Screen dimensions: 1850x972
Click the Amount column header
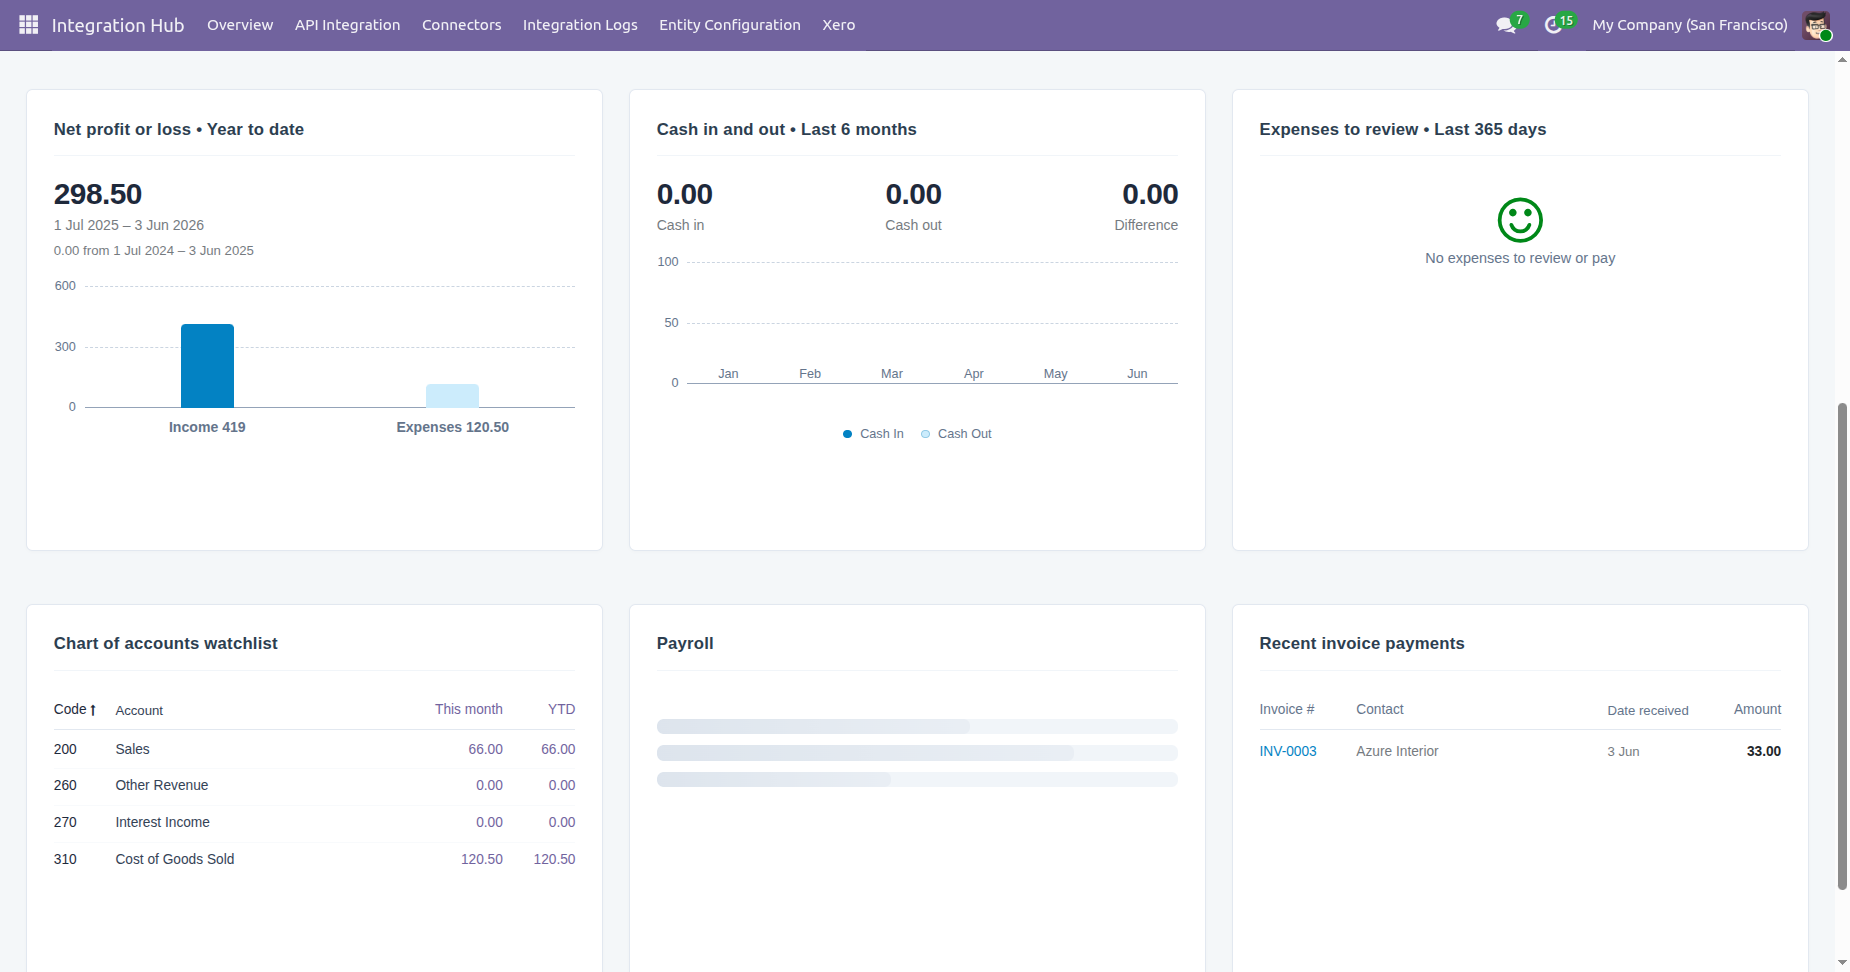[x=1757, y=709]
